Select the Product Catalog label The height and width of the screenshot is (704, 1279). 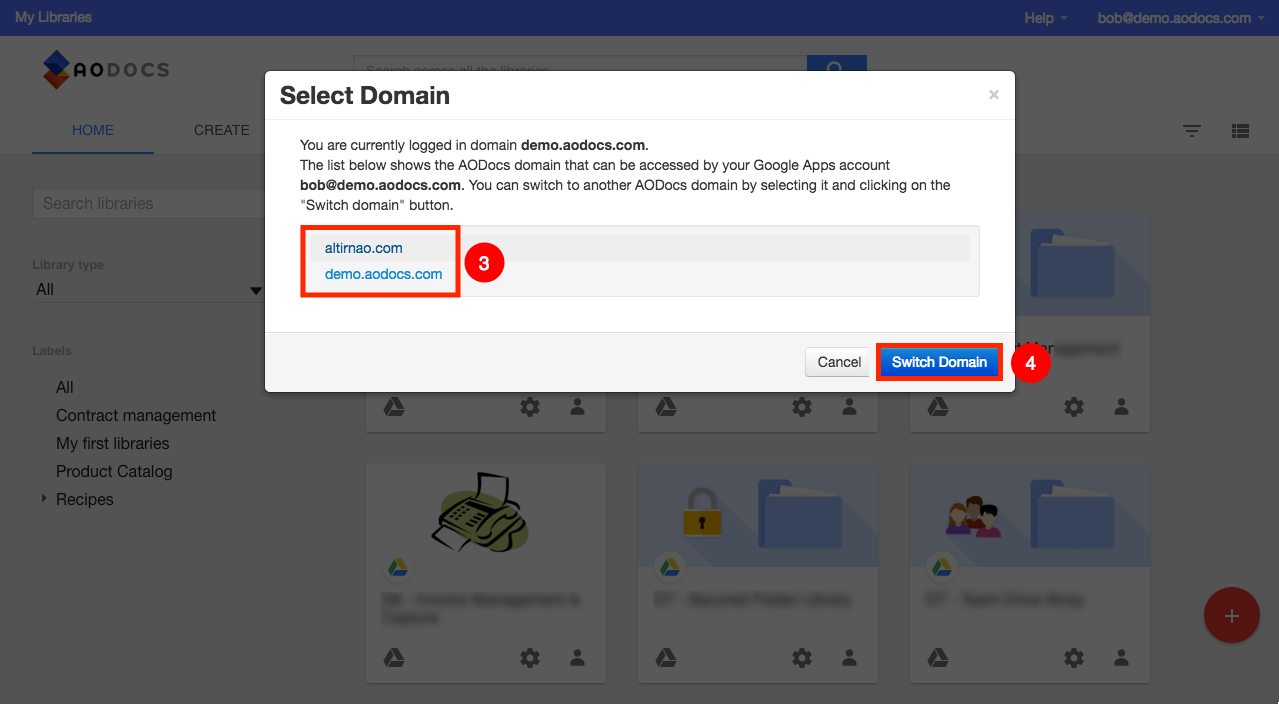[x=114, y=471]
